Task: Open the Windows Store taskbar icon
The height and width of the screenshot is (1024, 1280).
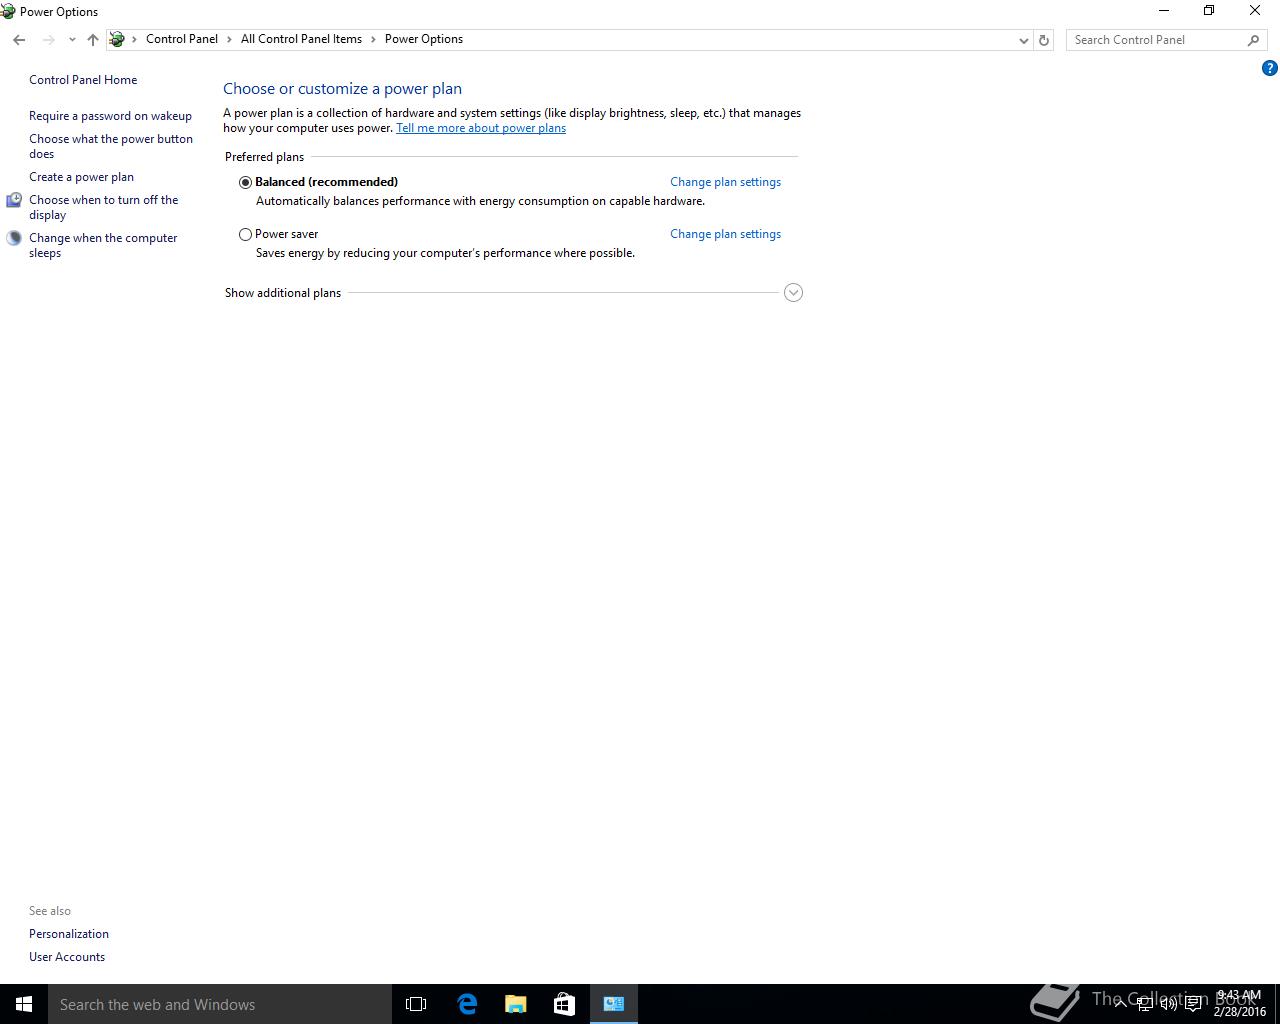Action: (x=564, y=1004)
